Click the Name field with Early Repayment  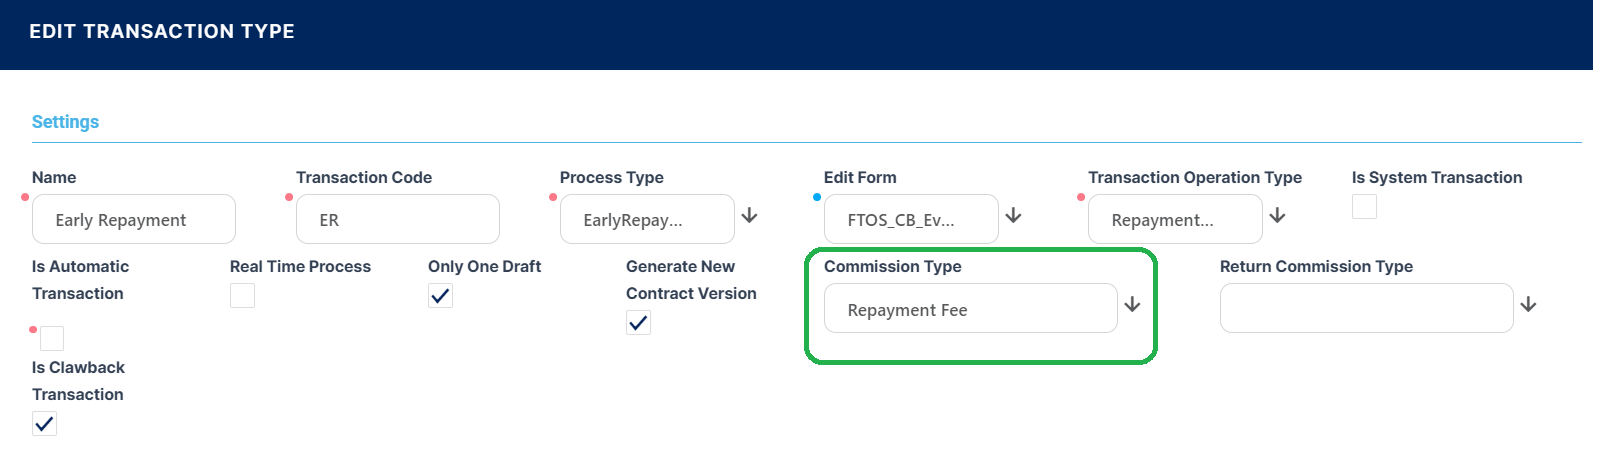134,220
